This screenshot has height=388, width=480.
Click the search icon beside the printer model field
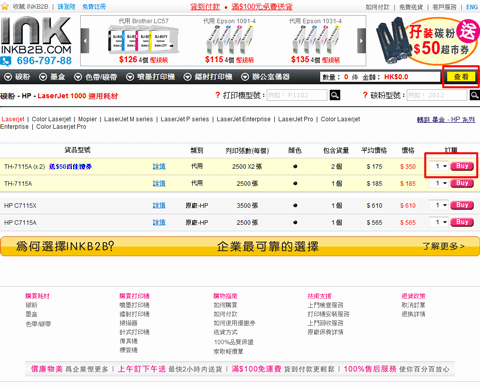tap(335, 95)
